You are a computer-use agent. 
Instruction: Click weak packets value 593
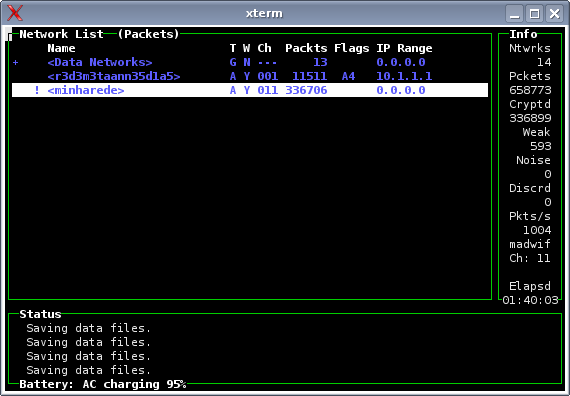(x=541, y=146)
